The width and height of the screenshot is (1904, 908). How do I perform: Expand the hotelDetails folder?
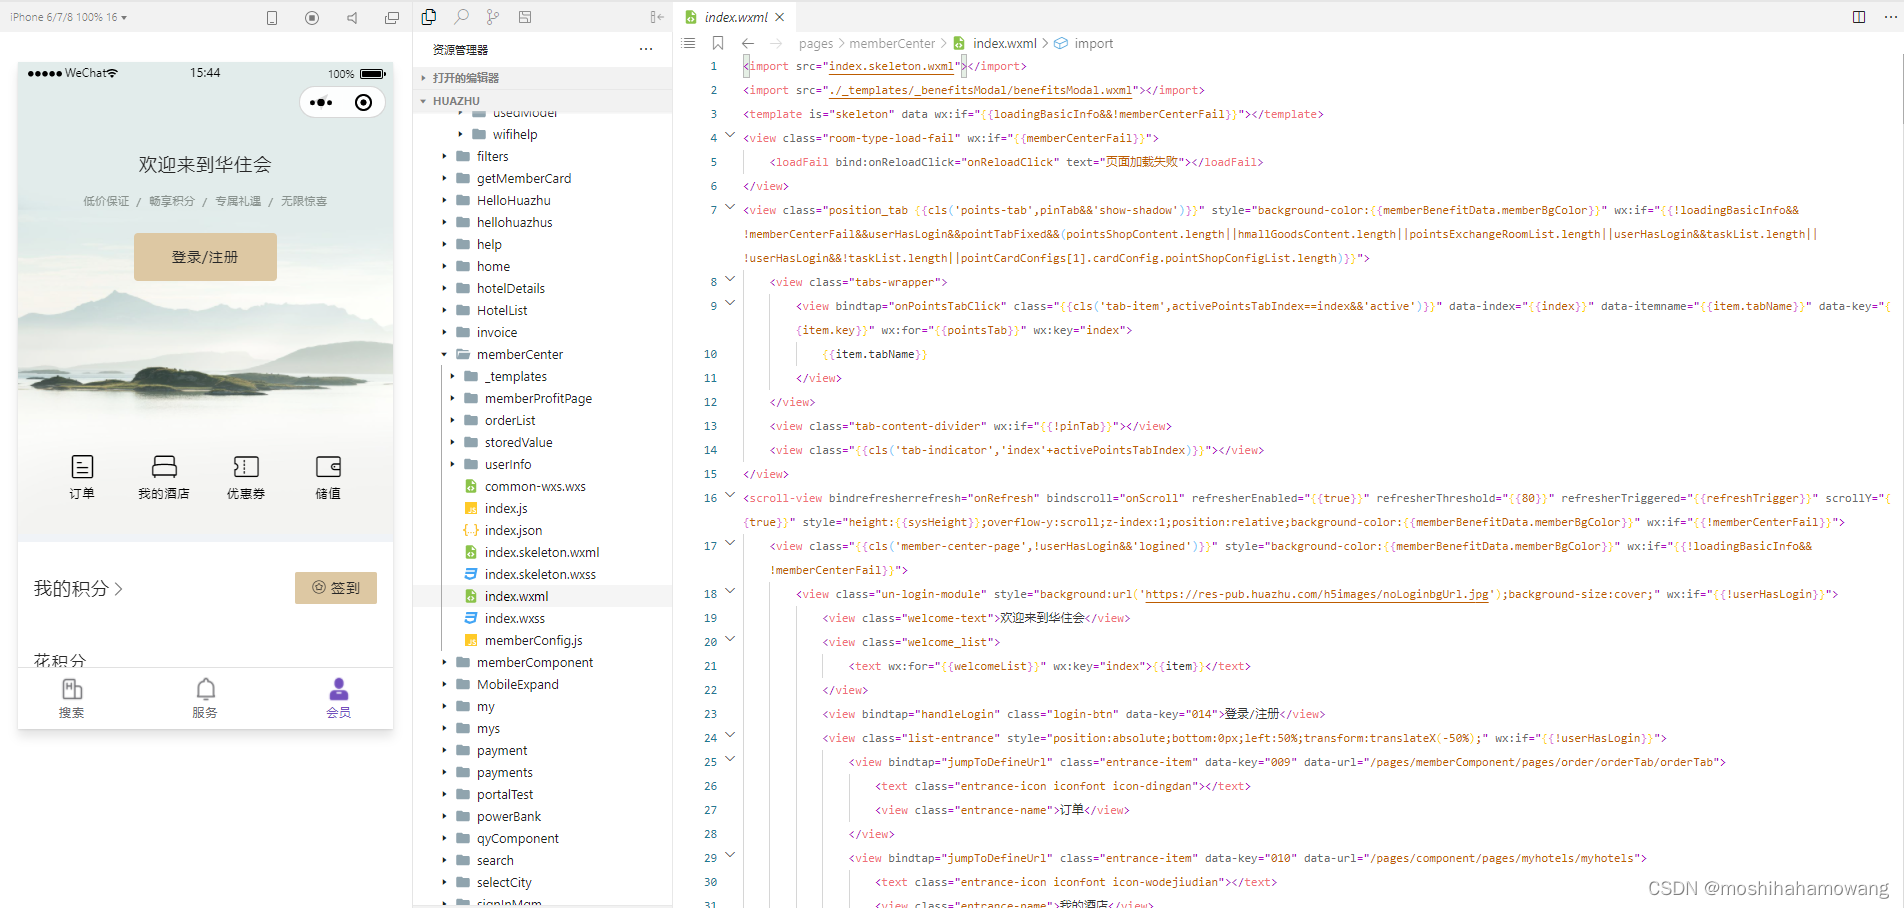click(x=542, y=288)
